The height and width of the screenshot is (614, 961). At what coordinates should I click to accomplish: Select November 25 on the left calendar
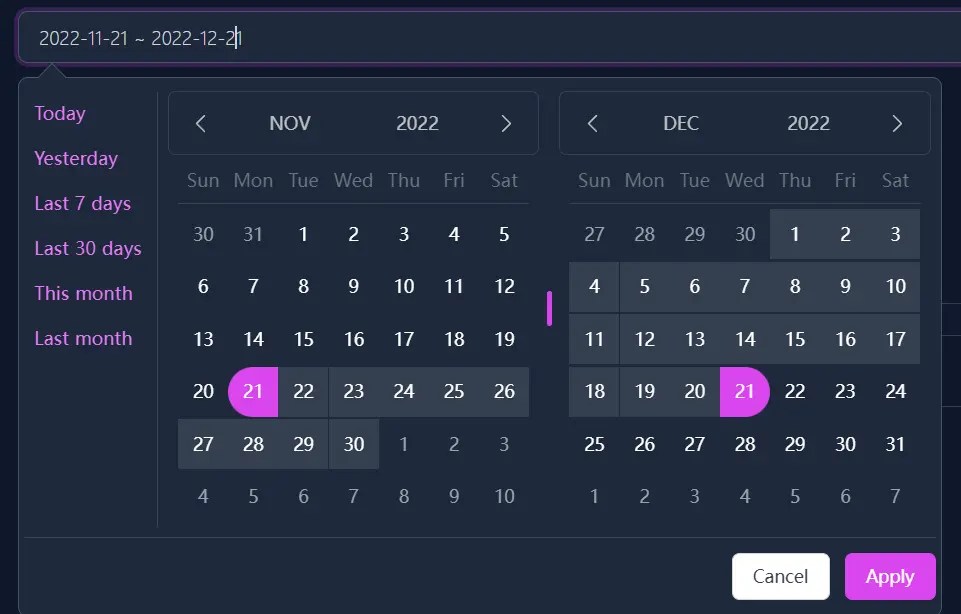[454, 391]
